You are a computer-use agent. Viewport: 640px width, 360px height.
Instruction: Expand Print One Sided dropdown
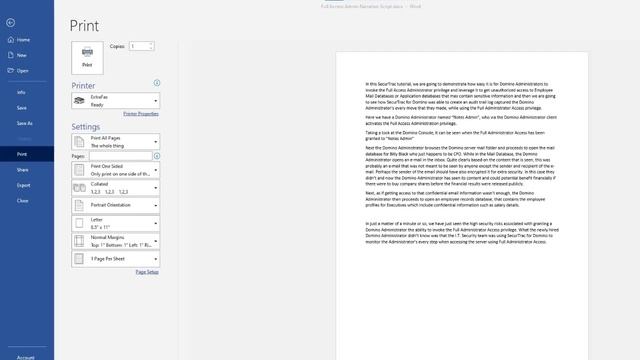(116, 170)
